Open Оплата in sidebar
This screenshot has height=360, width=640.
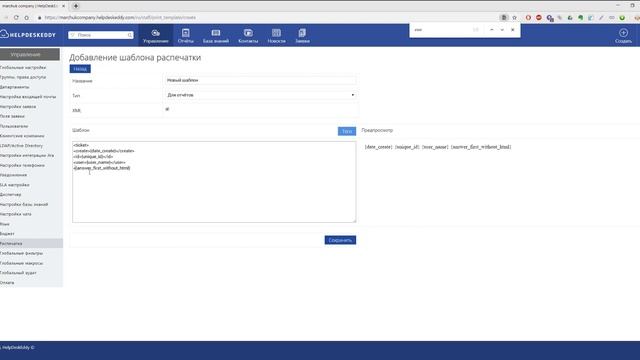(7, 283)
